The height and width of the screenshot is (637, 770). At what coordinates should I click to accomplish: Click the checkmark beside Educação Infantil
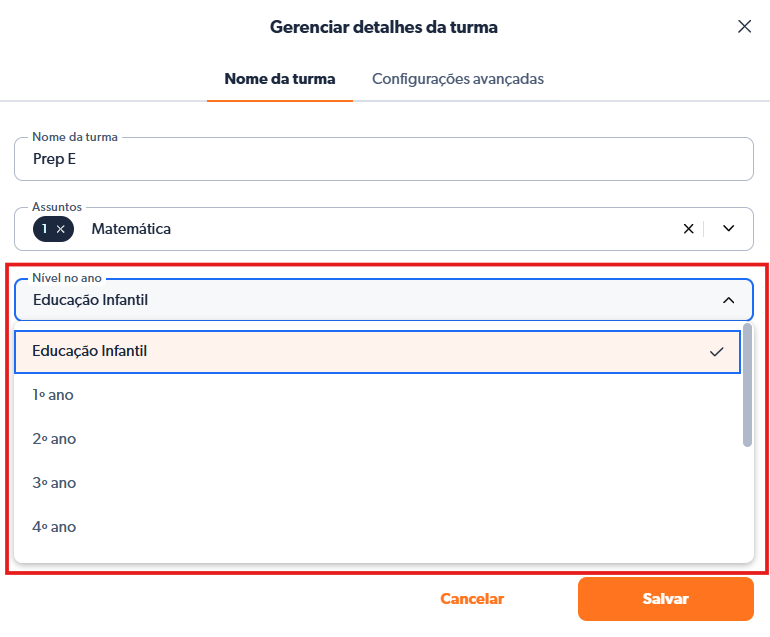click(716, 352)
